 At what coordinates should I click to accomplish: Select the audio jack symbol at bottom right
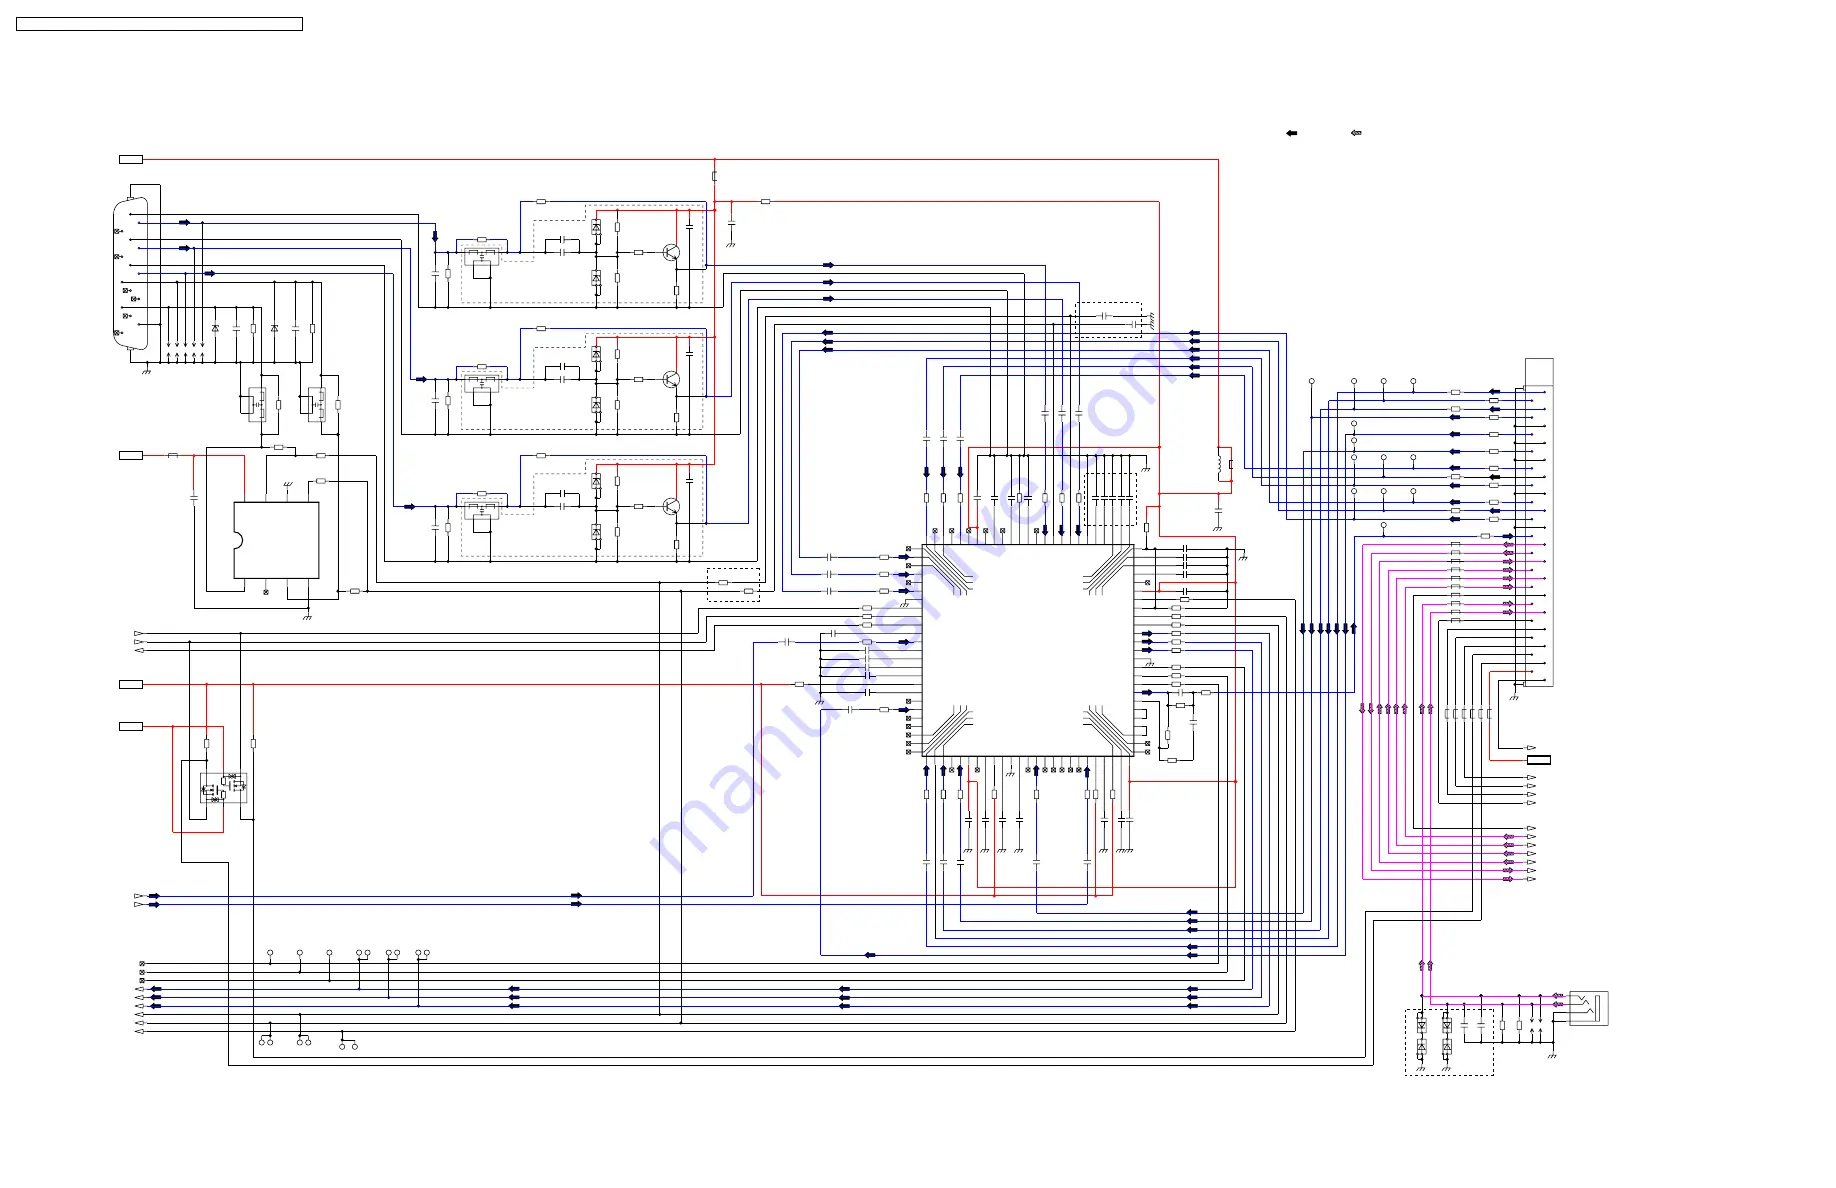pyautogui.click(x=1589, y=1008)
